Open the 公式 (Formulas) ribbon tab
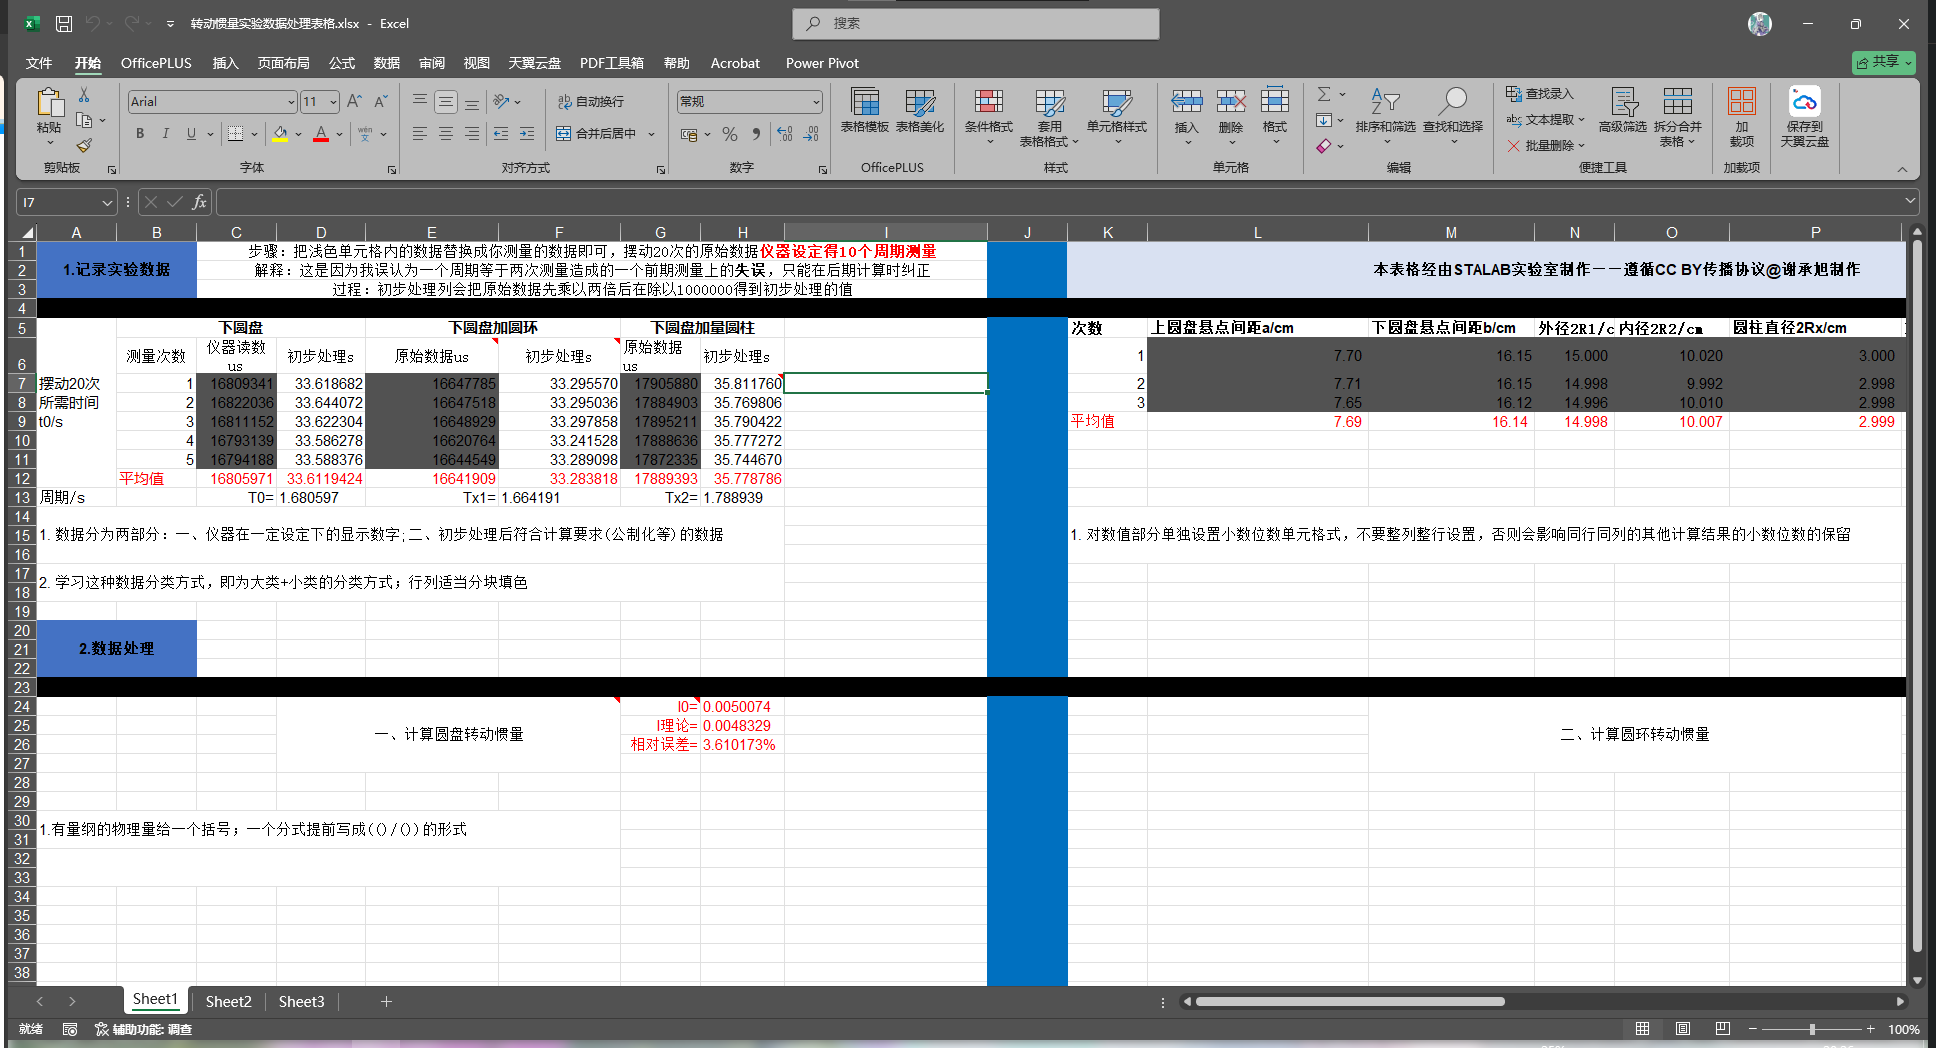The width and height of the screenshot is (1936, 1048). 342,63
